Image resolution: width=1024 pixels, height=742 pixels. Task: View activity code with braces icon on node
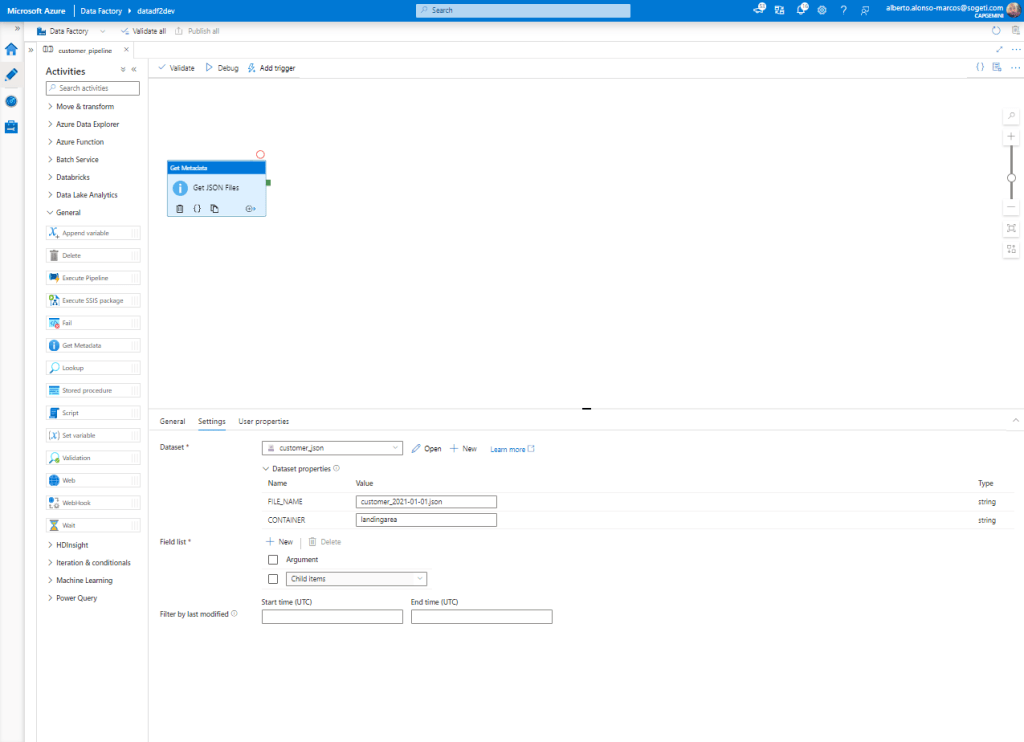197,209
